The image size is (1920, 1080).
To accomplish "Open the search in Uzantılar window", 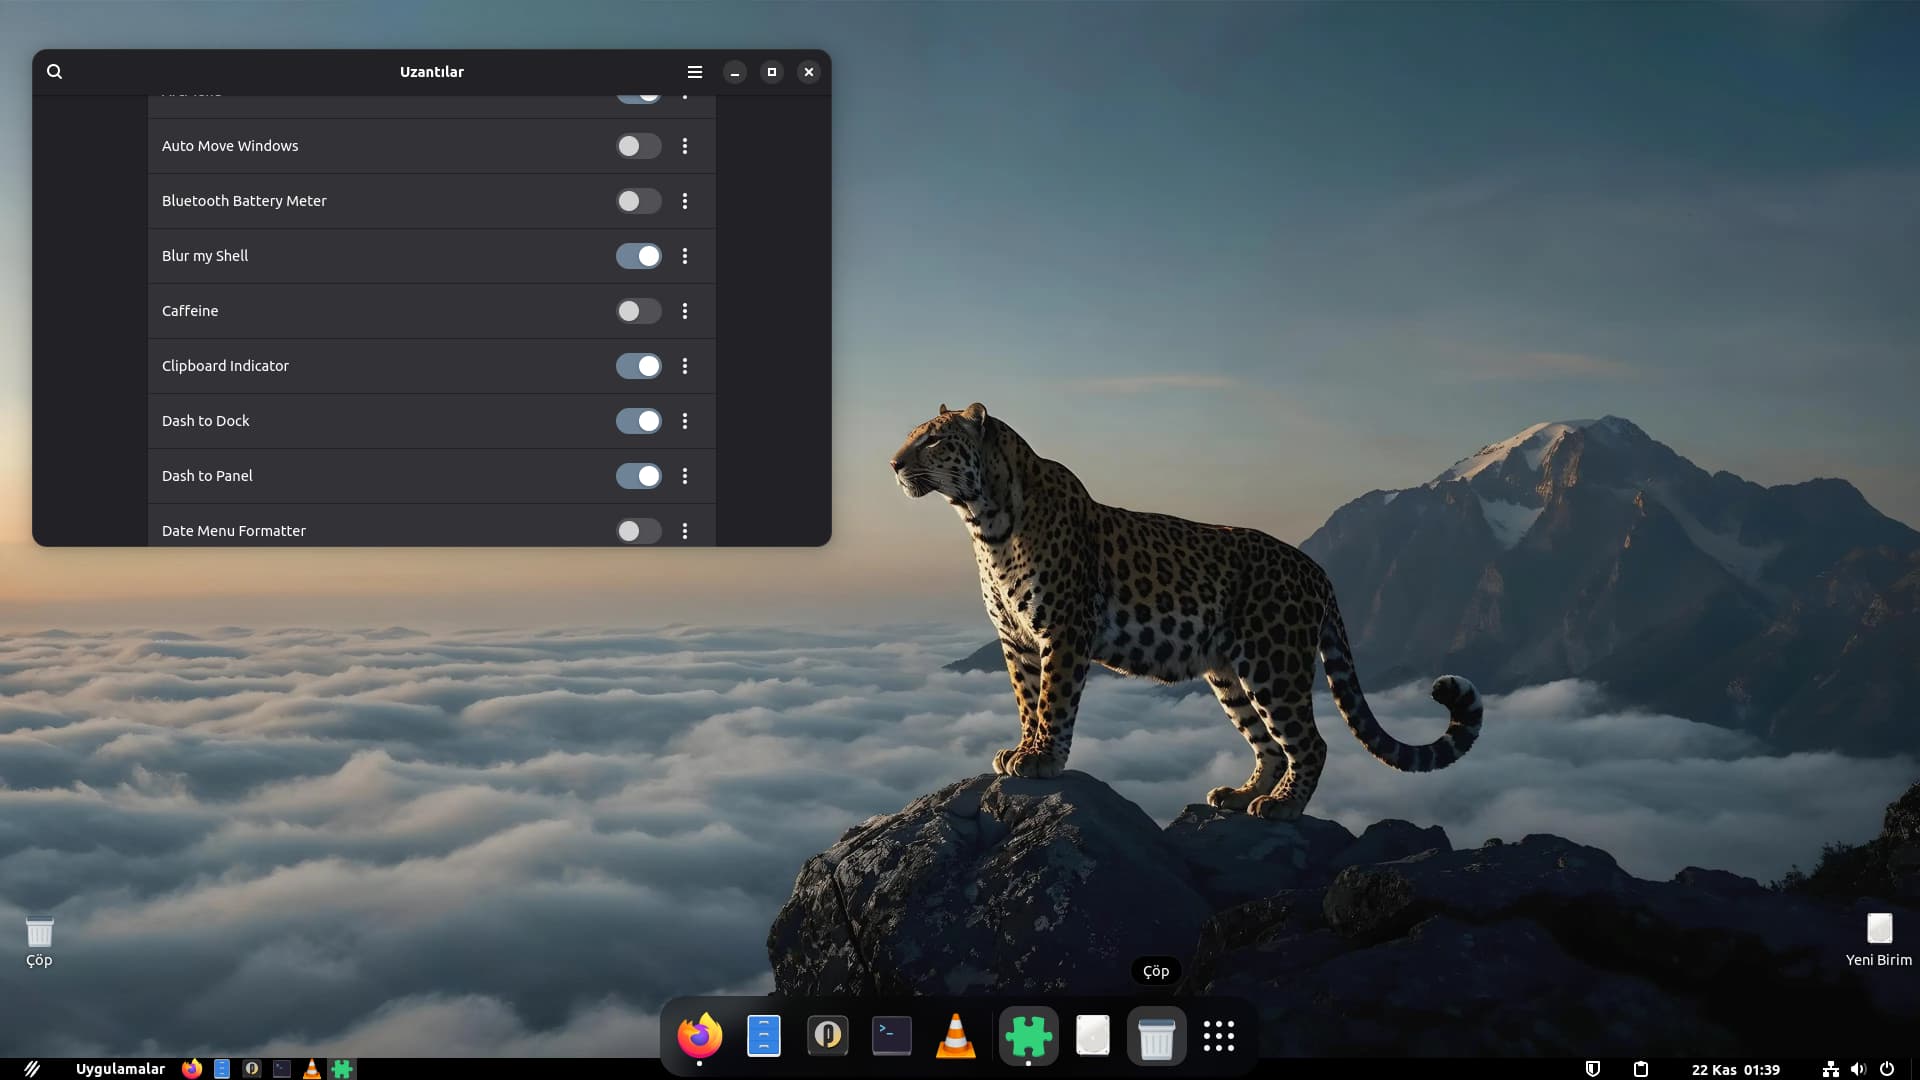I will click(55, 72).
